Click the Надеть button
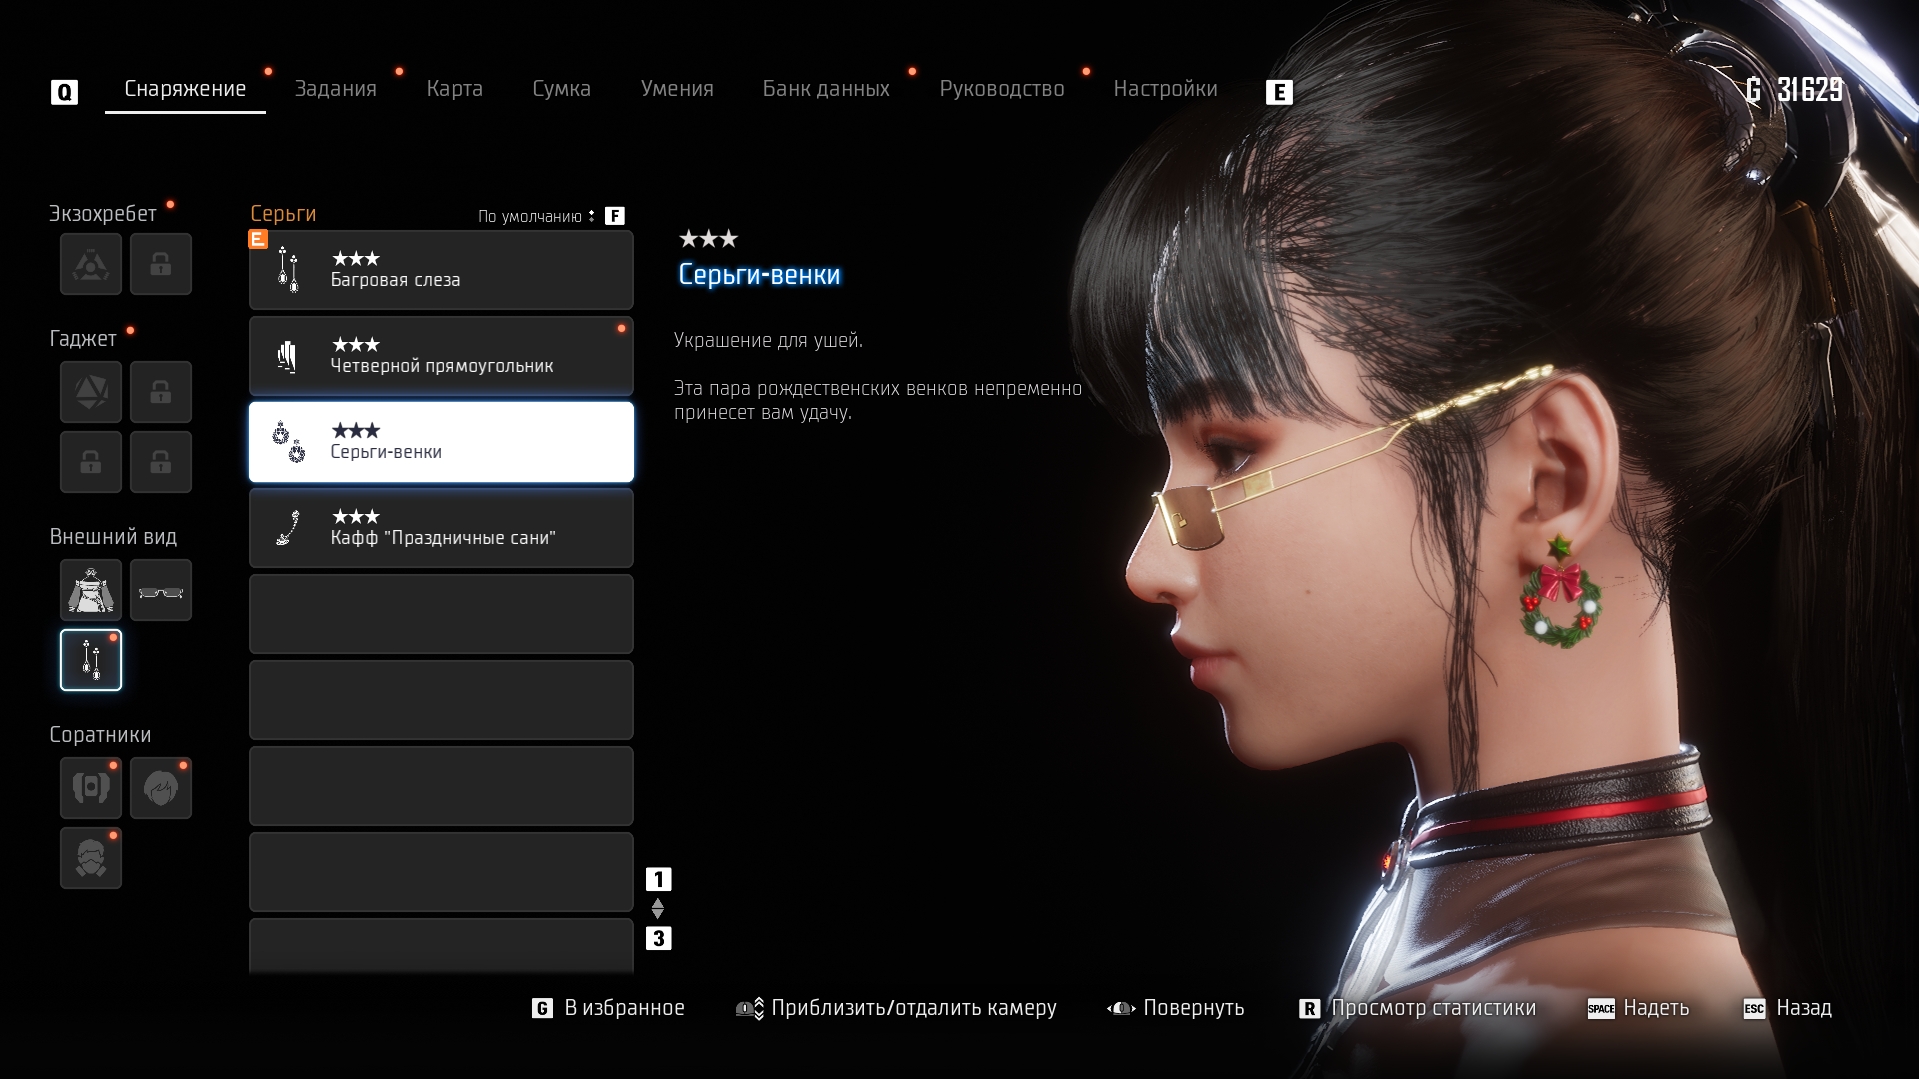The height and width of the screenshot is (1079, 1919). click(x=1638, y=1008)
